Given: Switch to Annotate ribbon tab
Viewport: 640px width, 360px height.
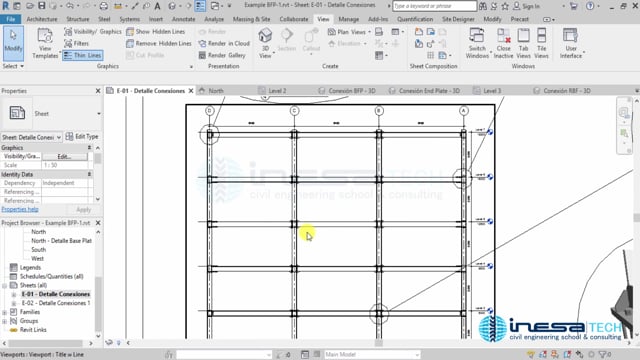Looking at the screenshot, I should 183,19.
